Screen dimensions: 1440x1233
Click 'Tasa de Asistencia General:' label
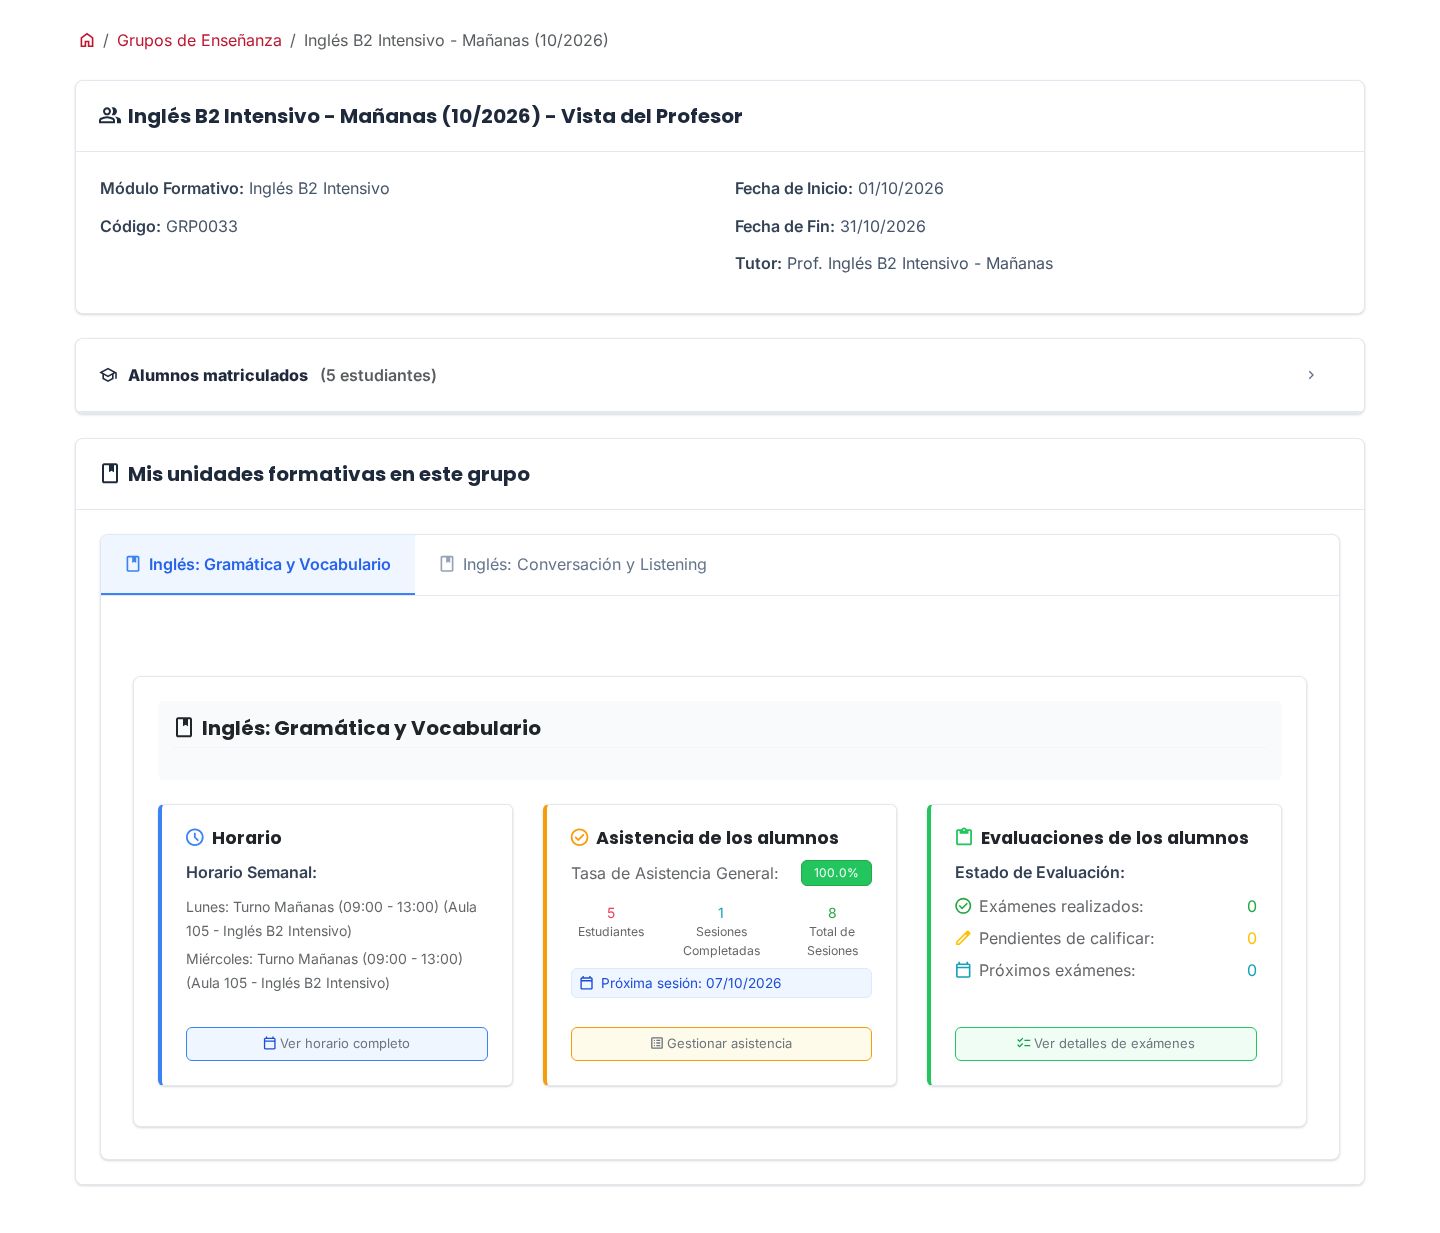pyautogui.click(x=675, y=873)
